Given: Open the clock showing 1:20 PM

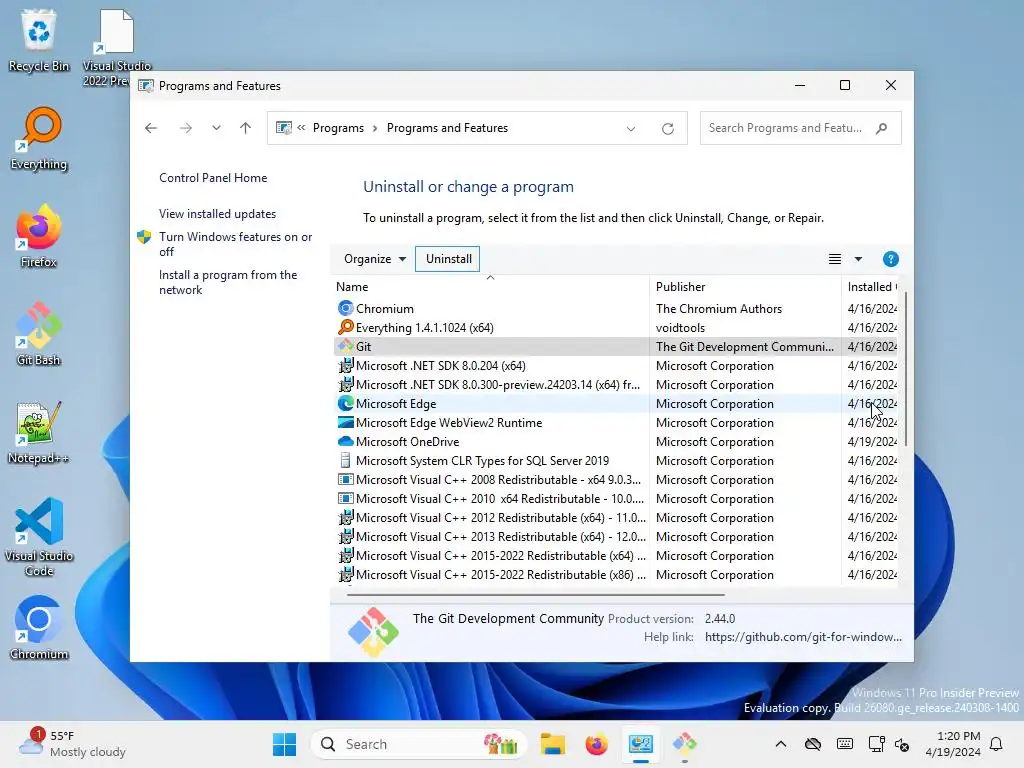Looking at the screenshot, I should pos(953,744).
